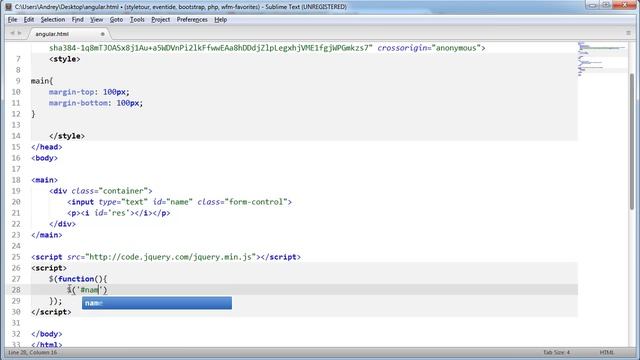Open the File menu
Image resolution: width=640 pixels, height=360 pixels.
pyautogui.click(x=12, y=20)
